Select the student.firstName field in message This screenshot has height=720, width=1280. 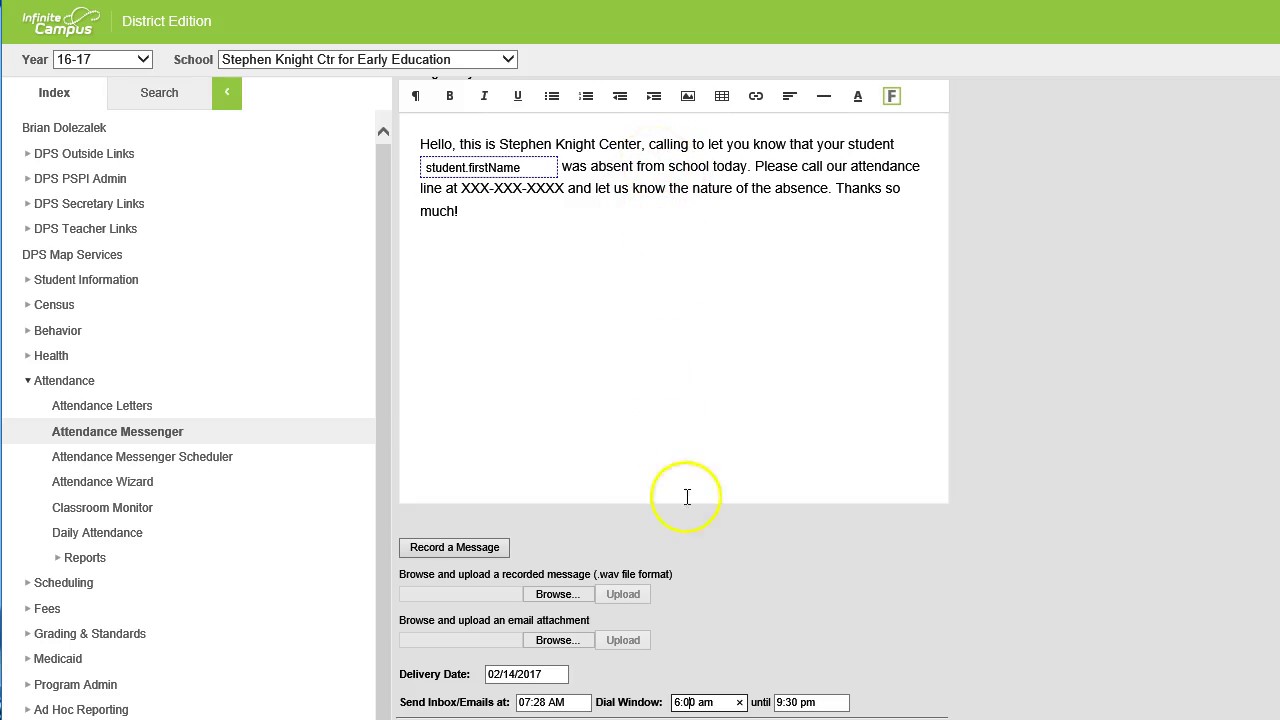pyautogui.click(x=489, y=167)
